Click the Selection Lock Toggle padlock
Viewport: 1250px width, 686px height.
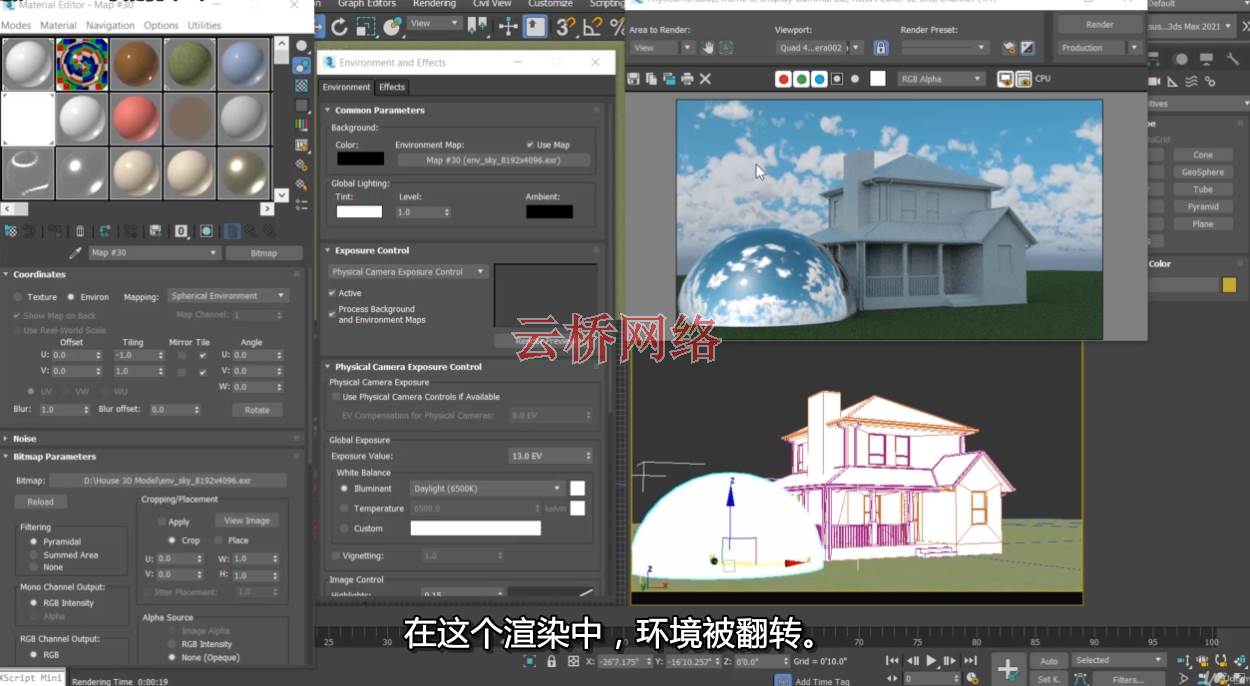point(553,661)
